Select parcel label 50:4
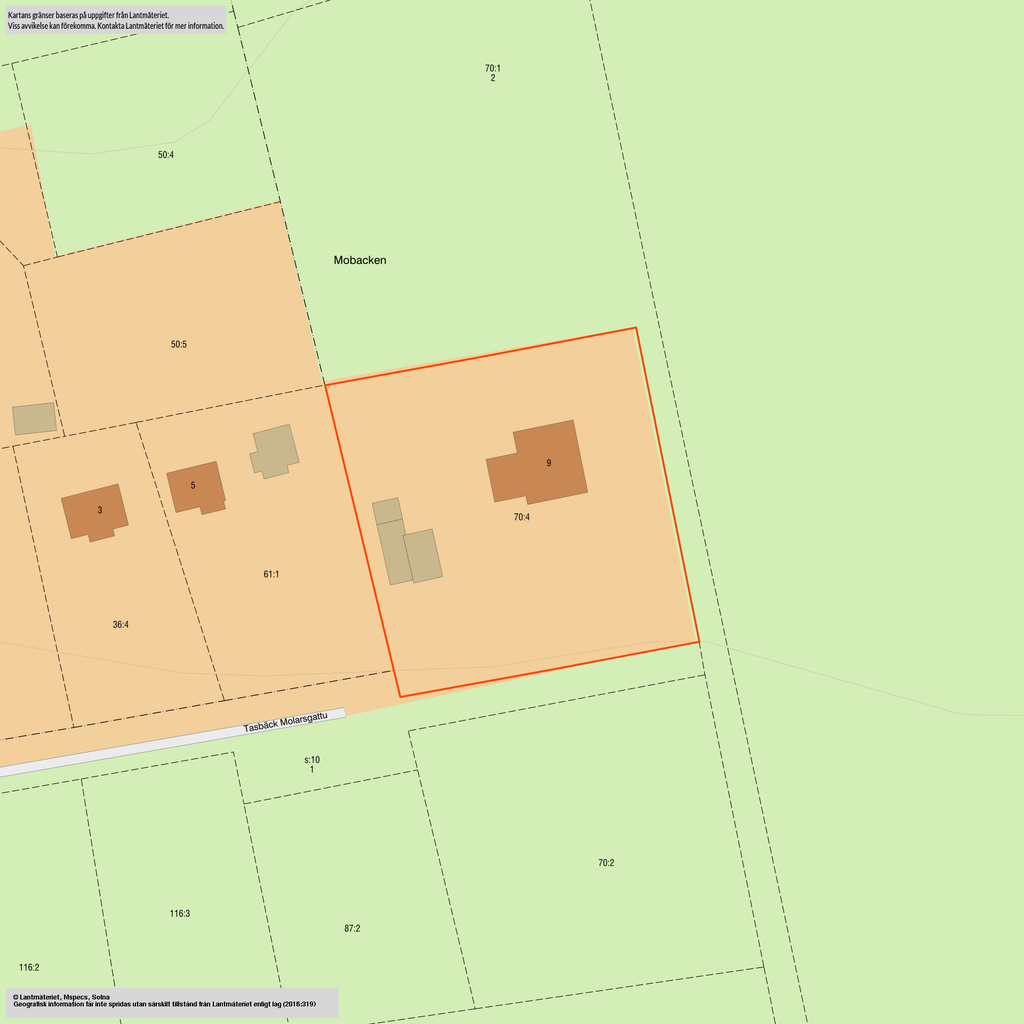Screen dimensions: 1024x1024 pos(166,155)
